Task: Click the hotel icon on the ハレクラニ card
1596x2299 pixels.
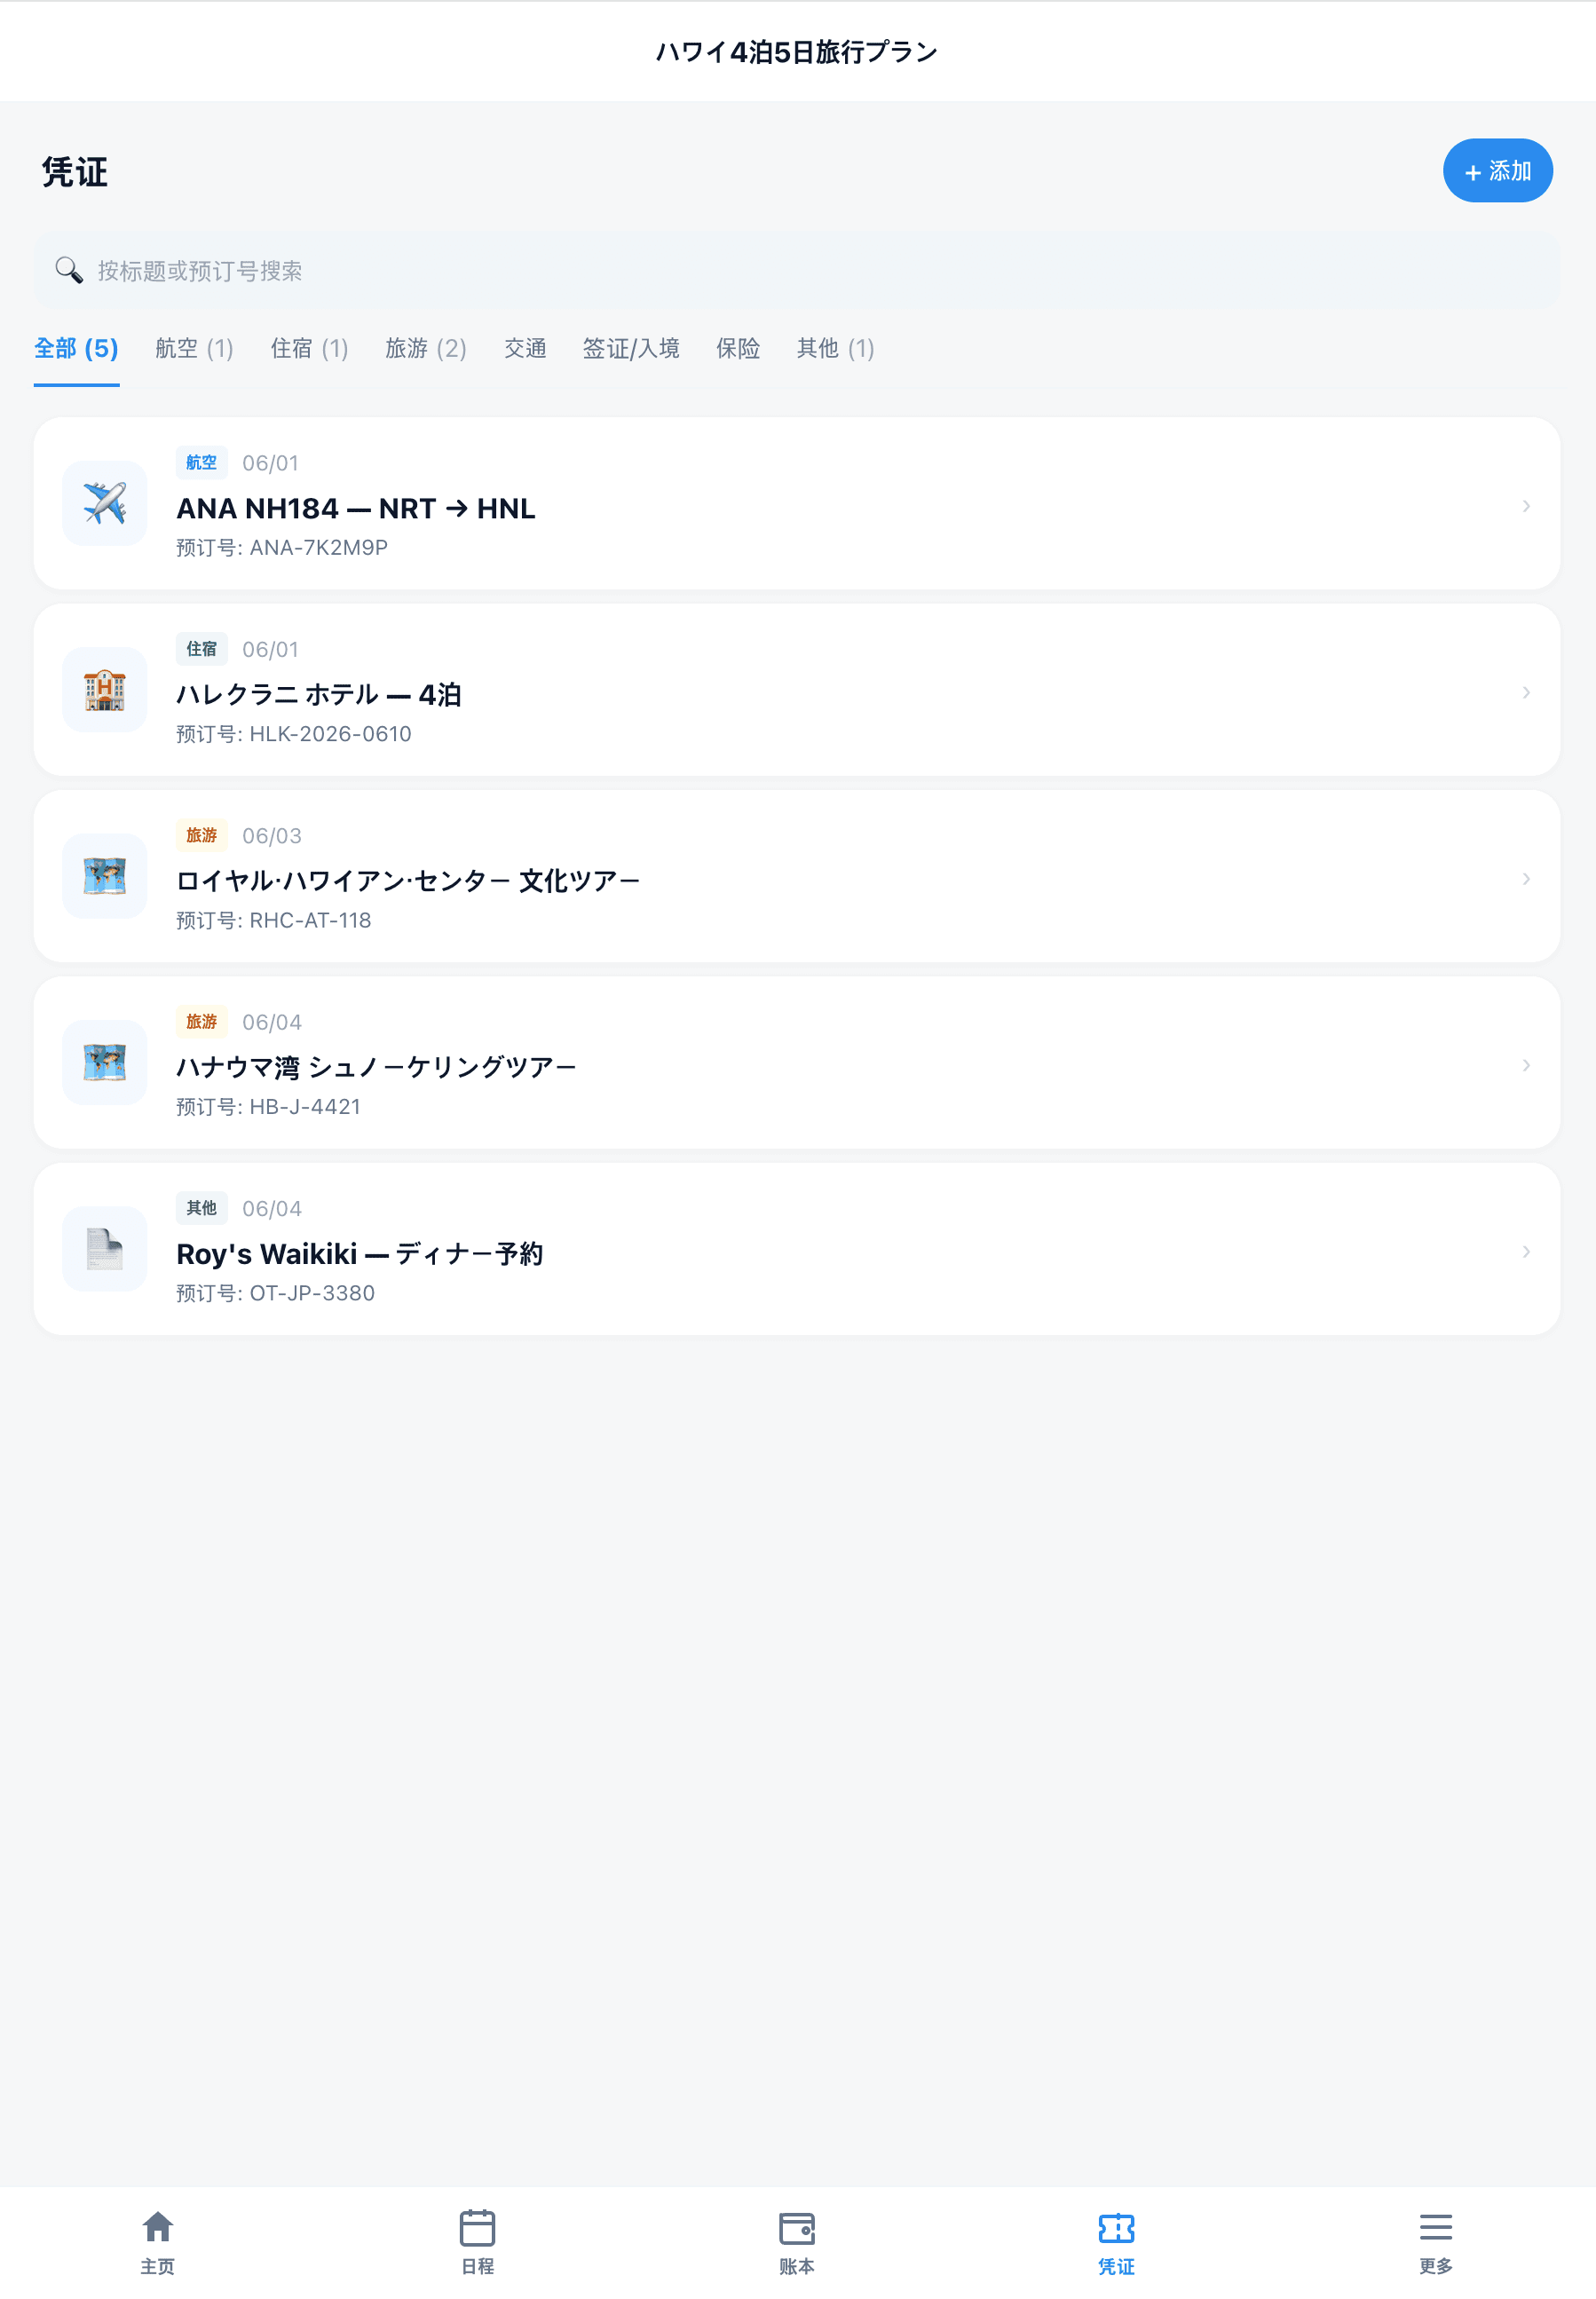Action: coord(104,690)
